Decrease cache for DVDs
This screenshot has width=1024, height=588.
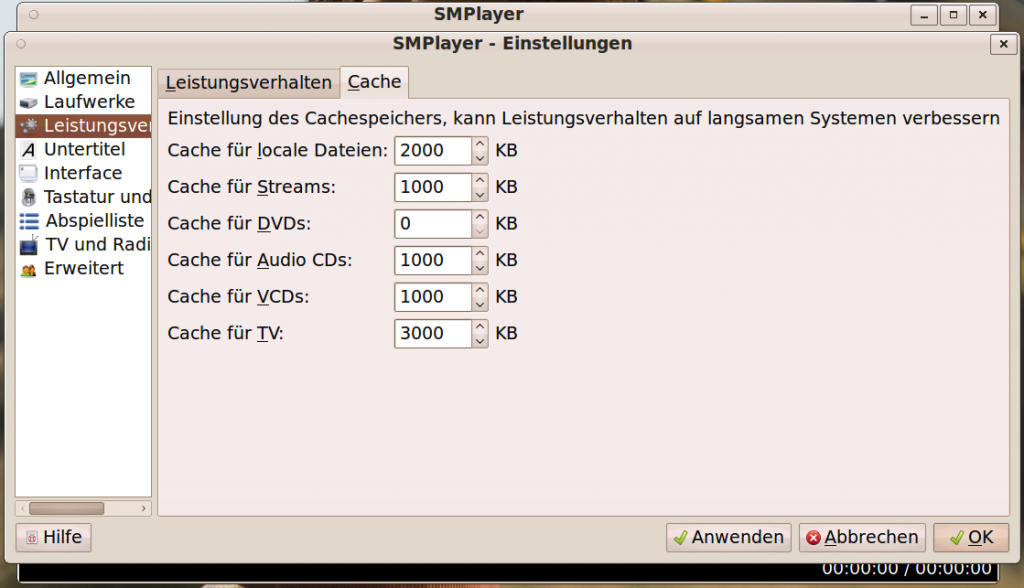tap(480, 231)
